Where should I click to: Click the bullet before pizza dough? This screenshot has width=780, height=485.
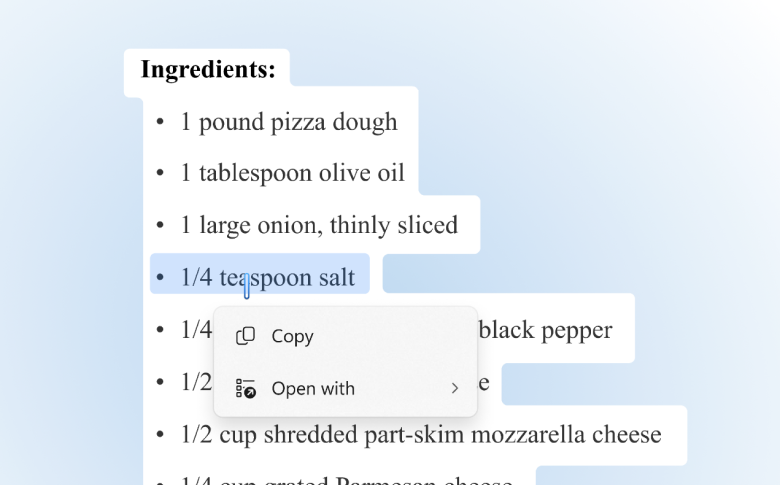[159, 122]
